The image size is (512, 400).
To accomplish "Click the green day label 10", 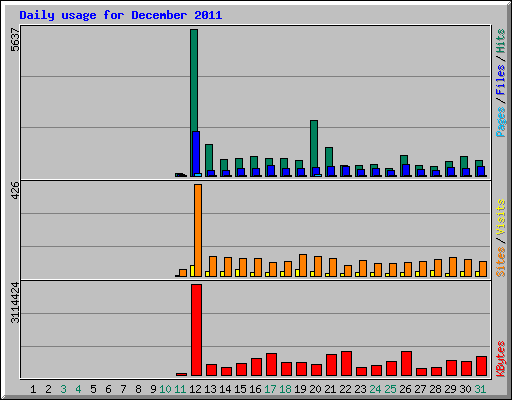I will click(165, 389).
